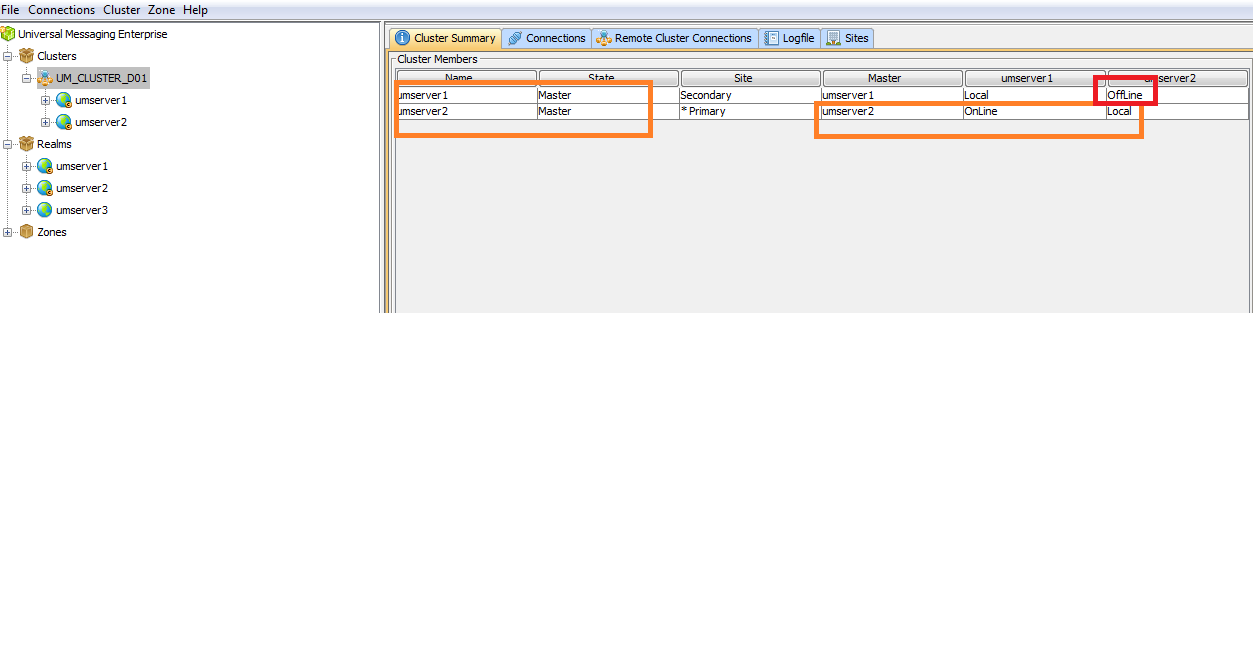The width and height of the screenshot is (1253, 648).
Task: Collapse the Realms tree node
Action: [8, 144]
